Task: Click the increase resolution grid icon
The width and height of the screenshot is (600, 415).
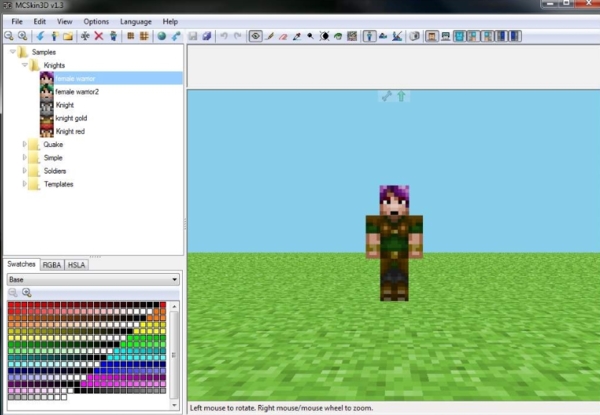Action: coord(144,36)
